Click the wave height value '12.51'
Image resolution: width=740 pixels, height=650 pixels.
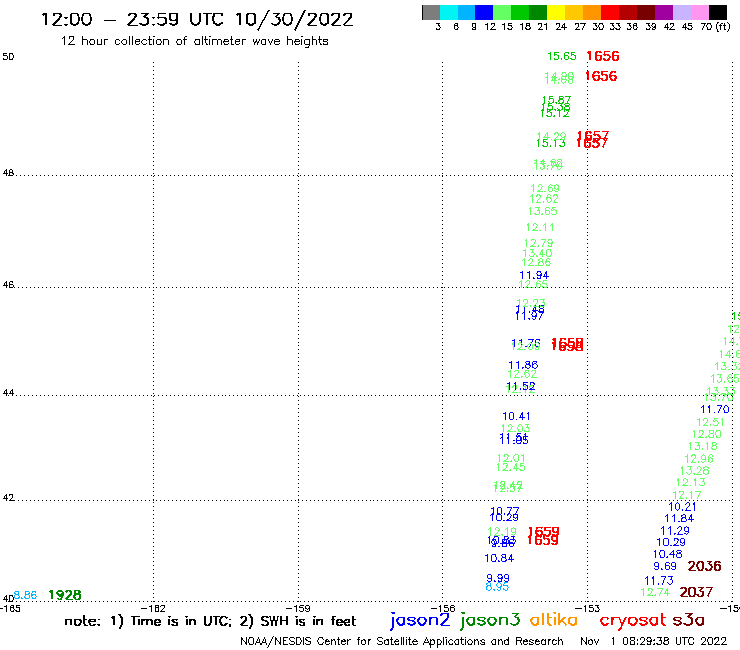tap(710, 422)
